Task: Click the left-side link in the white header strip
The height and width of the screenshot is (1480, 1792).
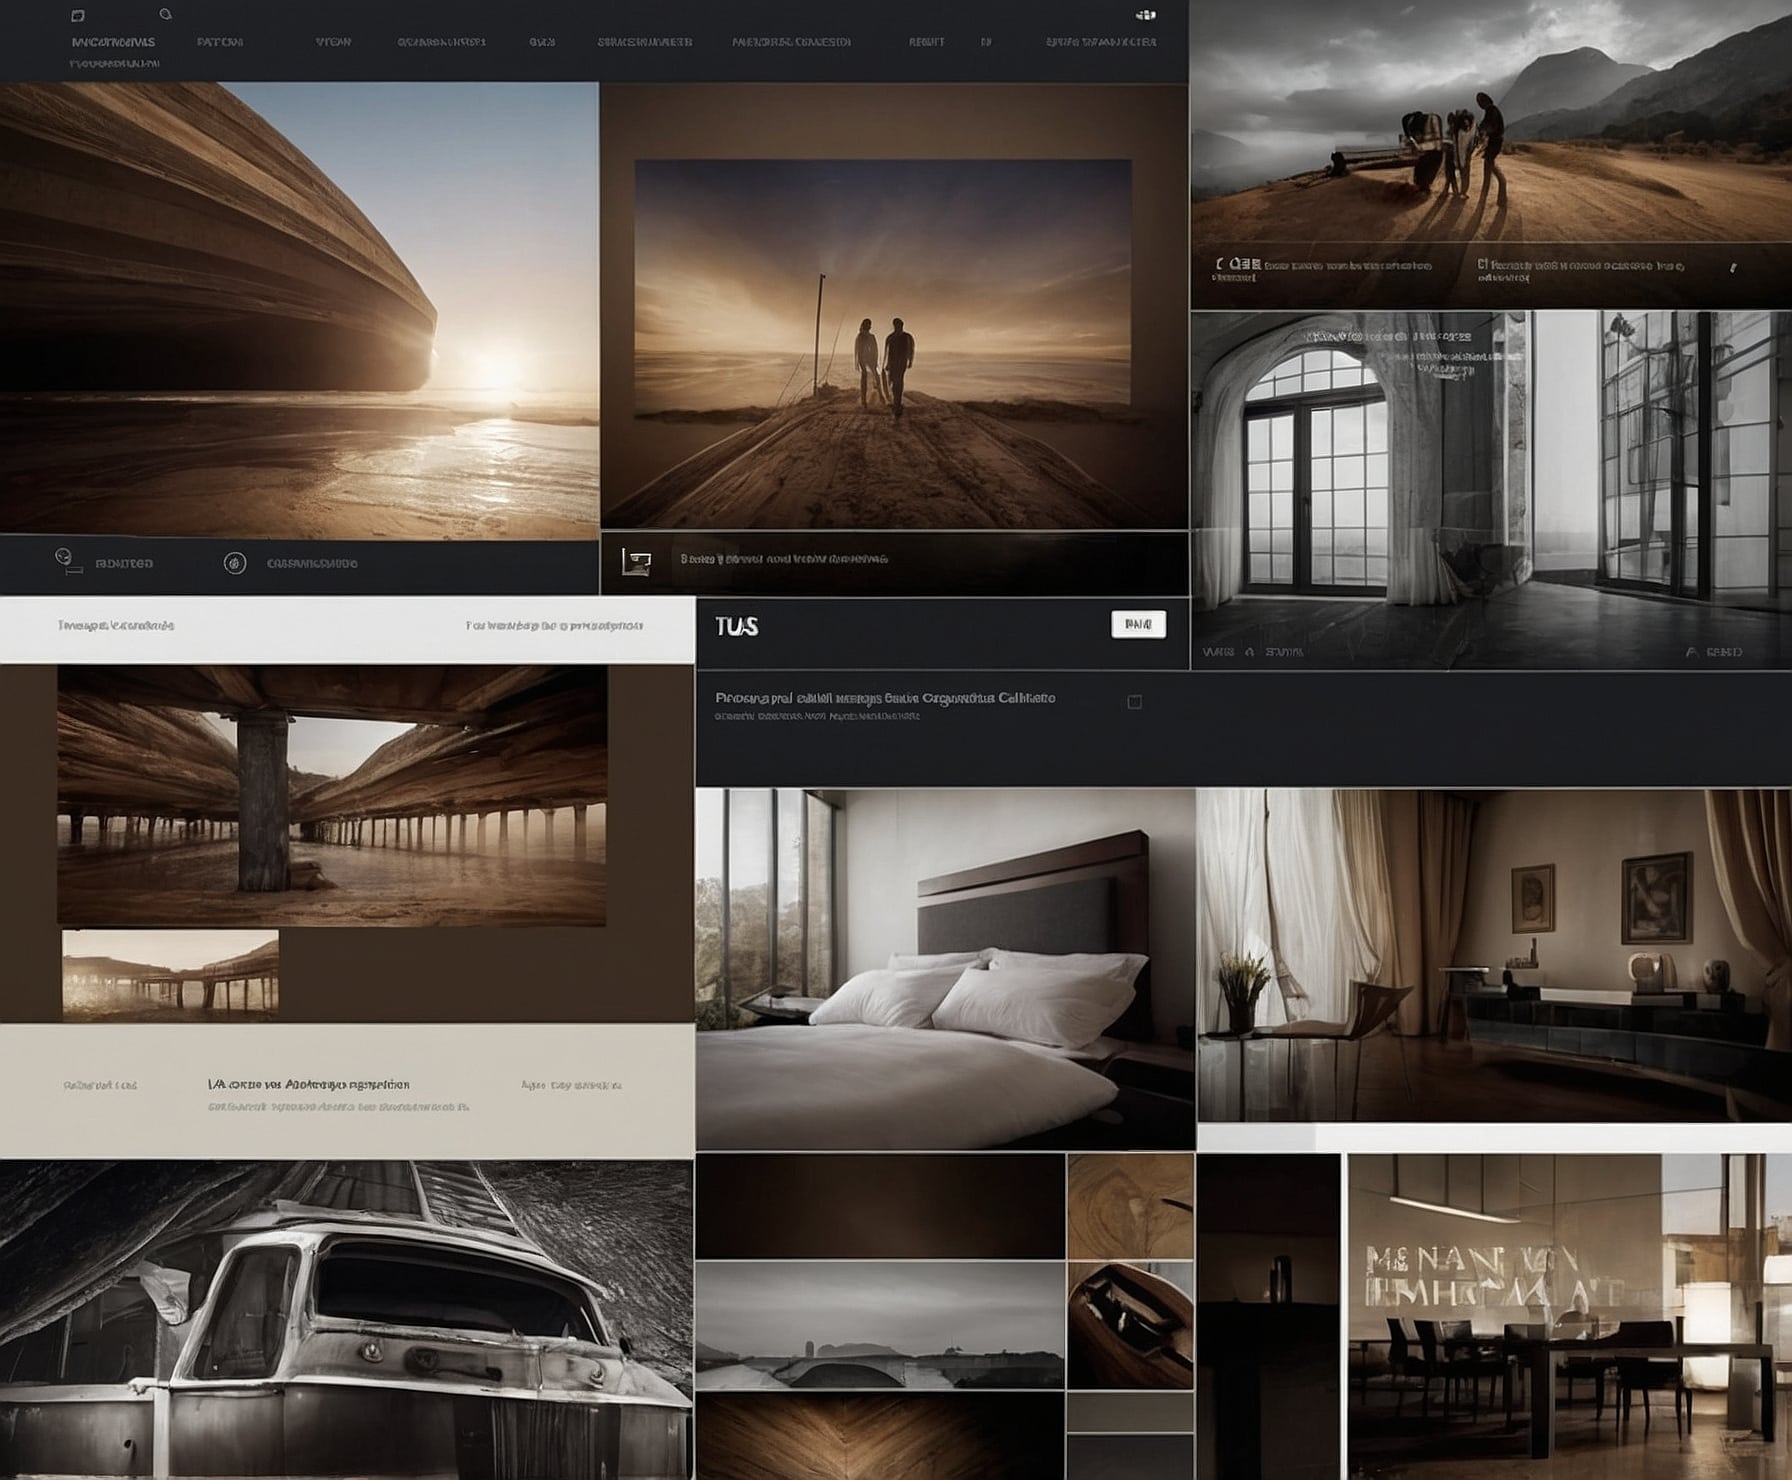Action: (x=116, y=626)
